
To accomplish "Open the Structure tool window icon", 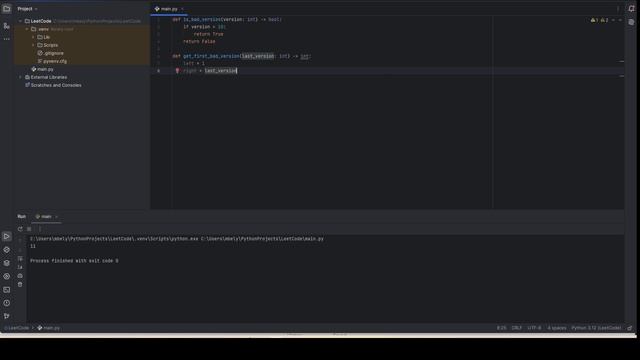I will 7,26.
